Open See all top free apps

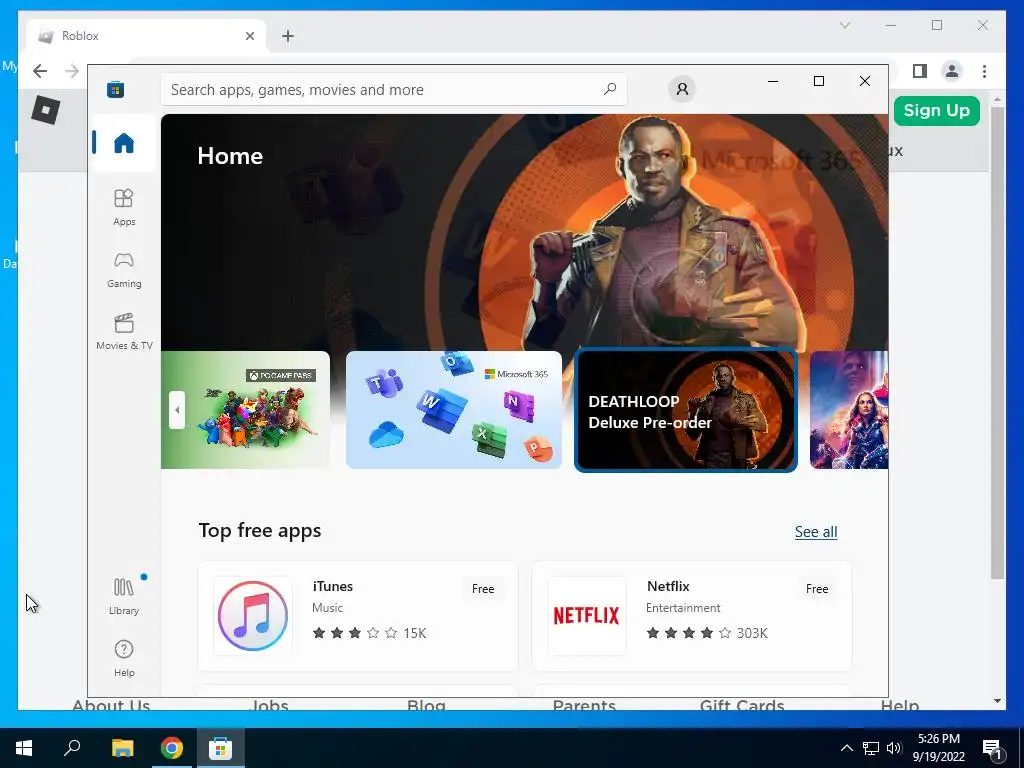coord(816,532)
